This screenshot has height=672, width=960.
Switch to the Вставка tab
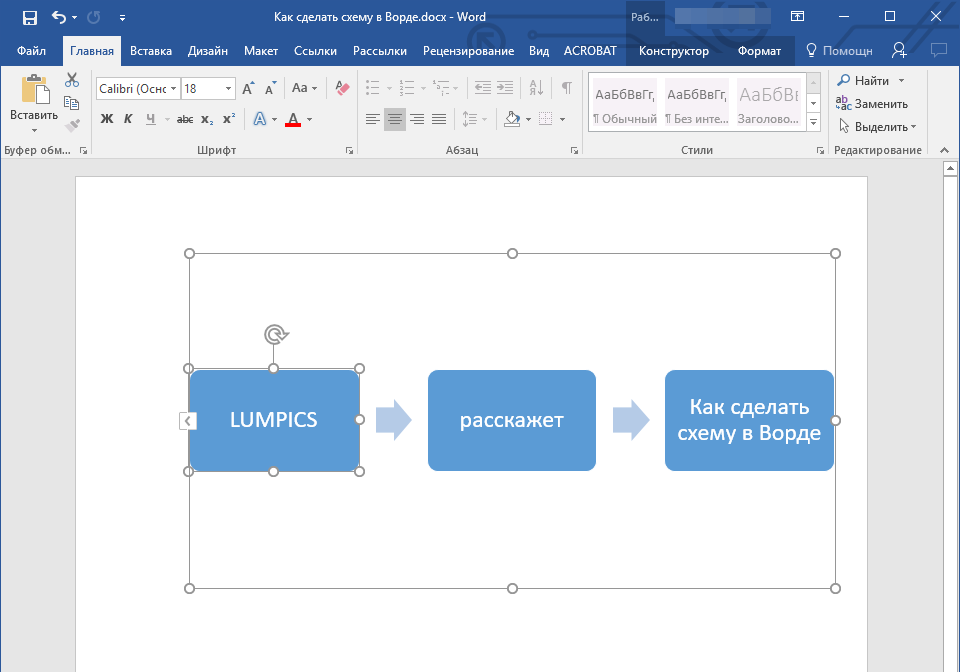(x=151, y=51)
